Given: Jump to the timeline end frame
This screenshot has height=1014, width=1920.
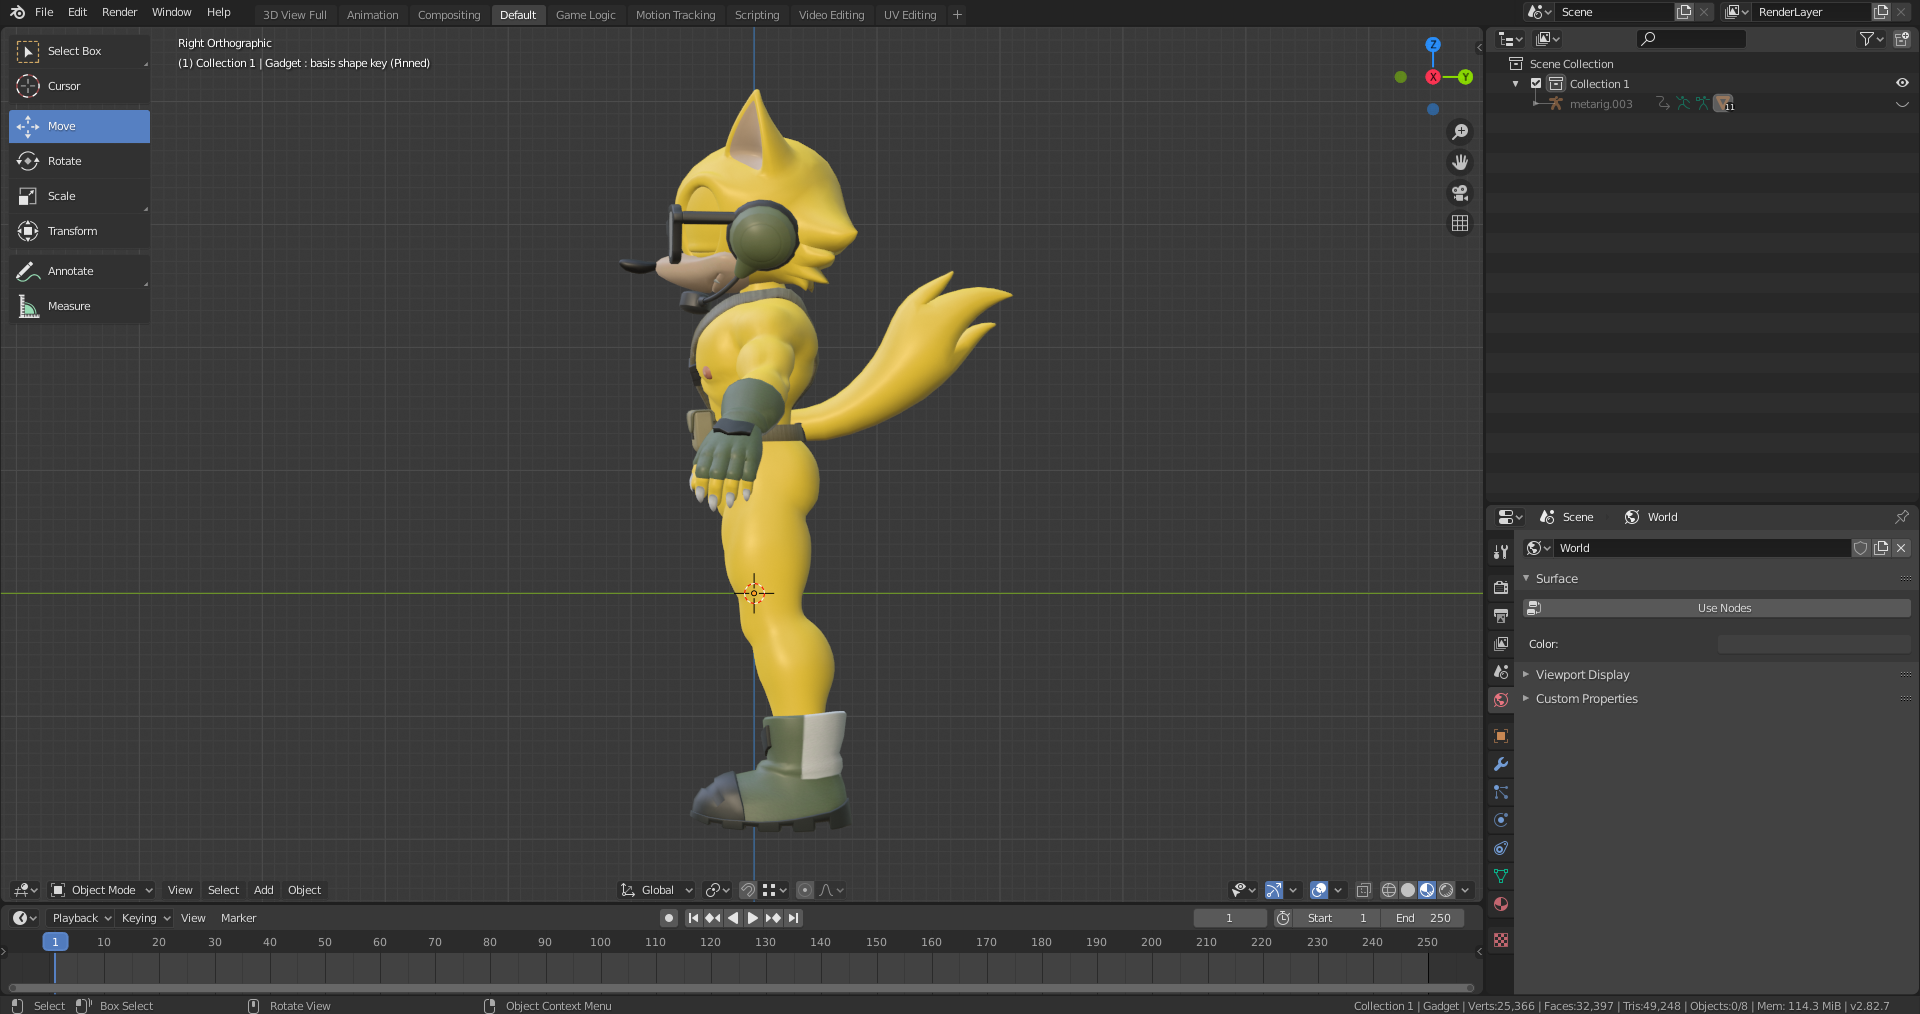Looking at the screenshot, I should pos(793,918).
